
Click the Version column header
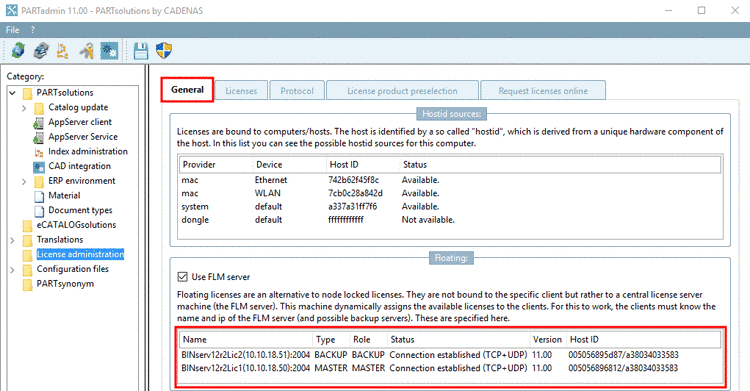coord(547,339)
